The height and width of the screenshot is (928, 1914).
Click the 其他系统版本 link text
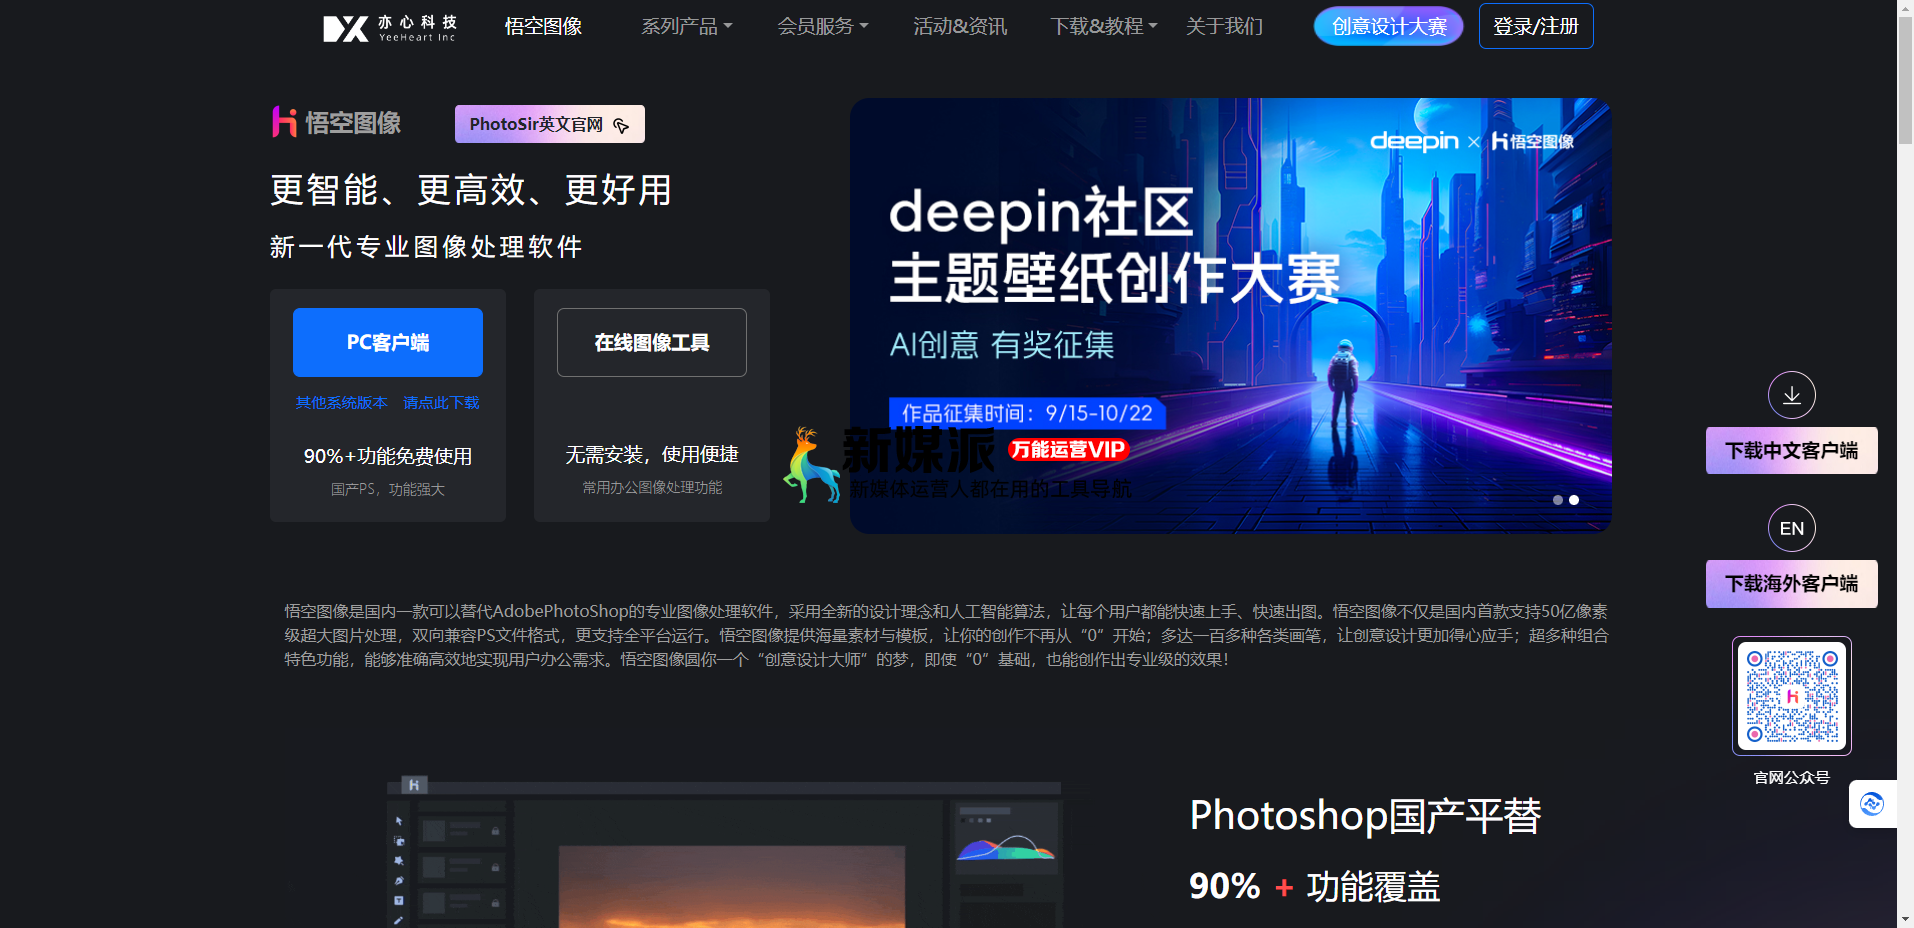coord(341,403)
